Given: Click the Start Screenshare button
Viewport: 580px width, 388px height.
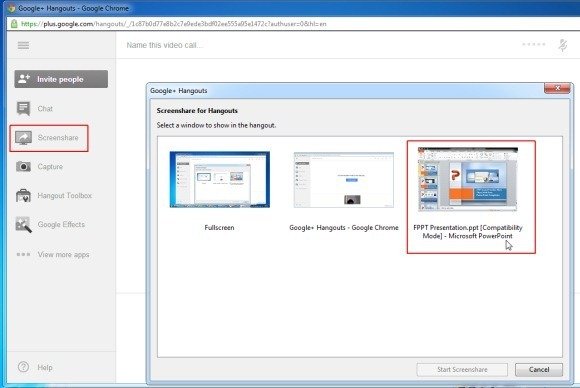Looking at the screenshot, I should pos(462,370).
